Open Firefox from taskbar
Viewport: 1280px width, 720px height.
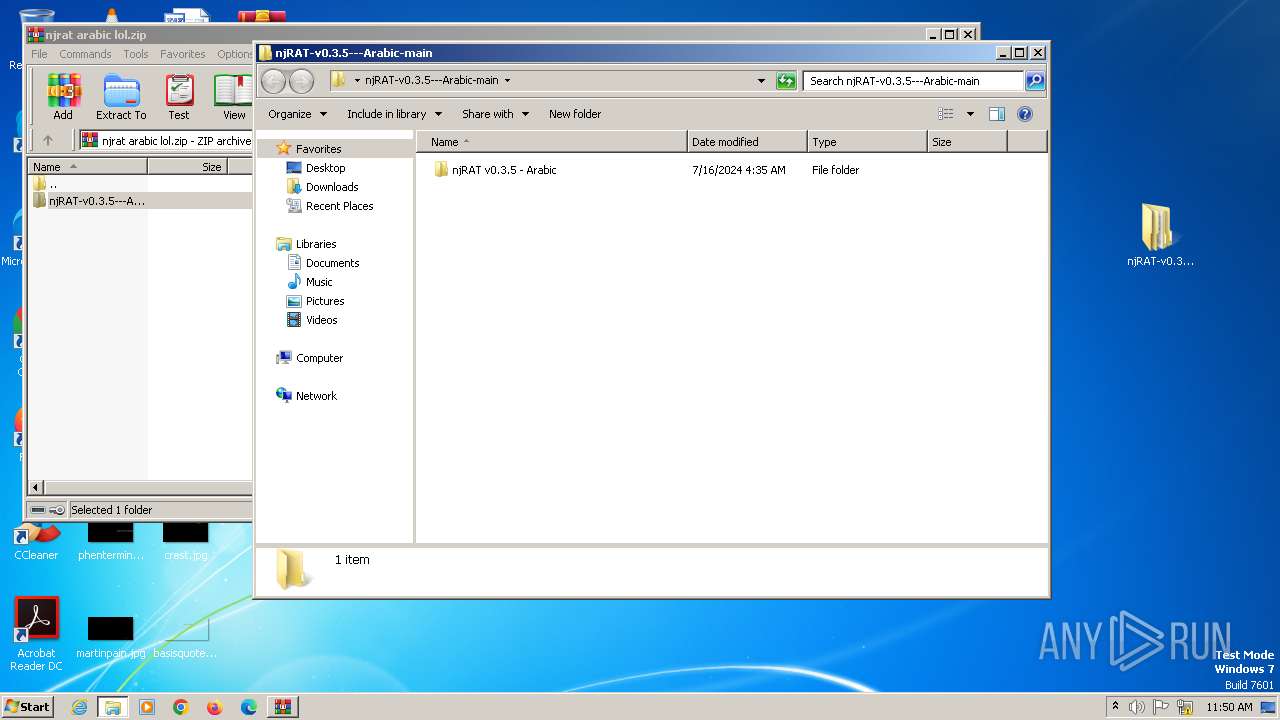215,707
